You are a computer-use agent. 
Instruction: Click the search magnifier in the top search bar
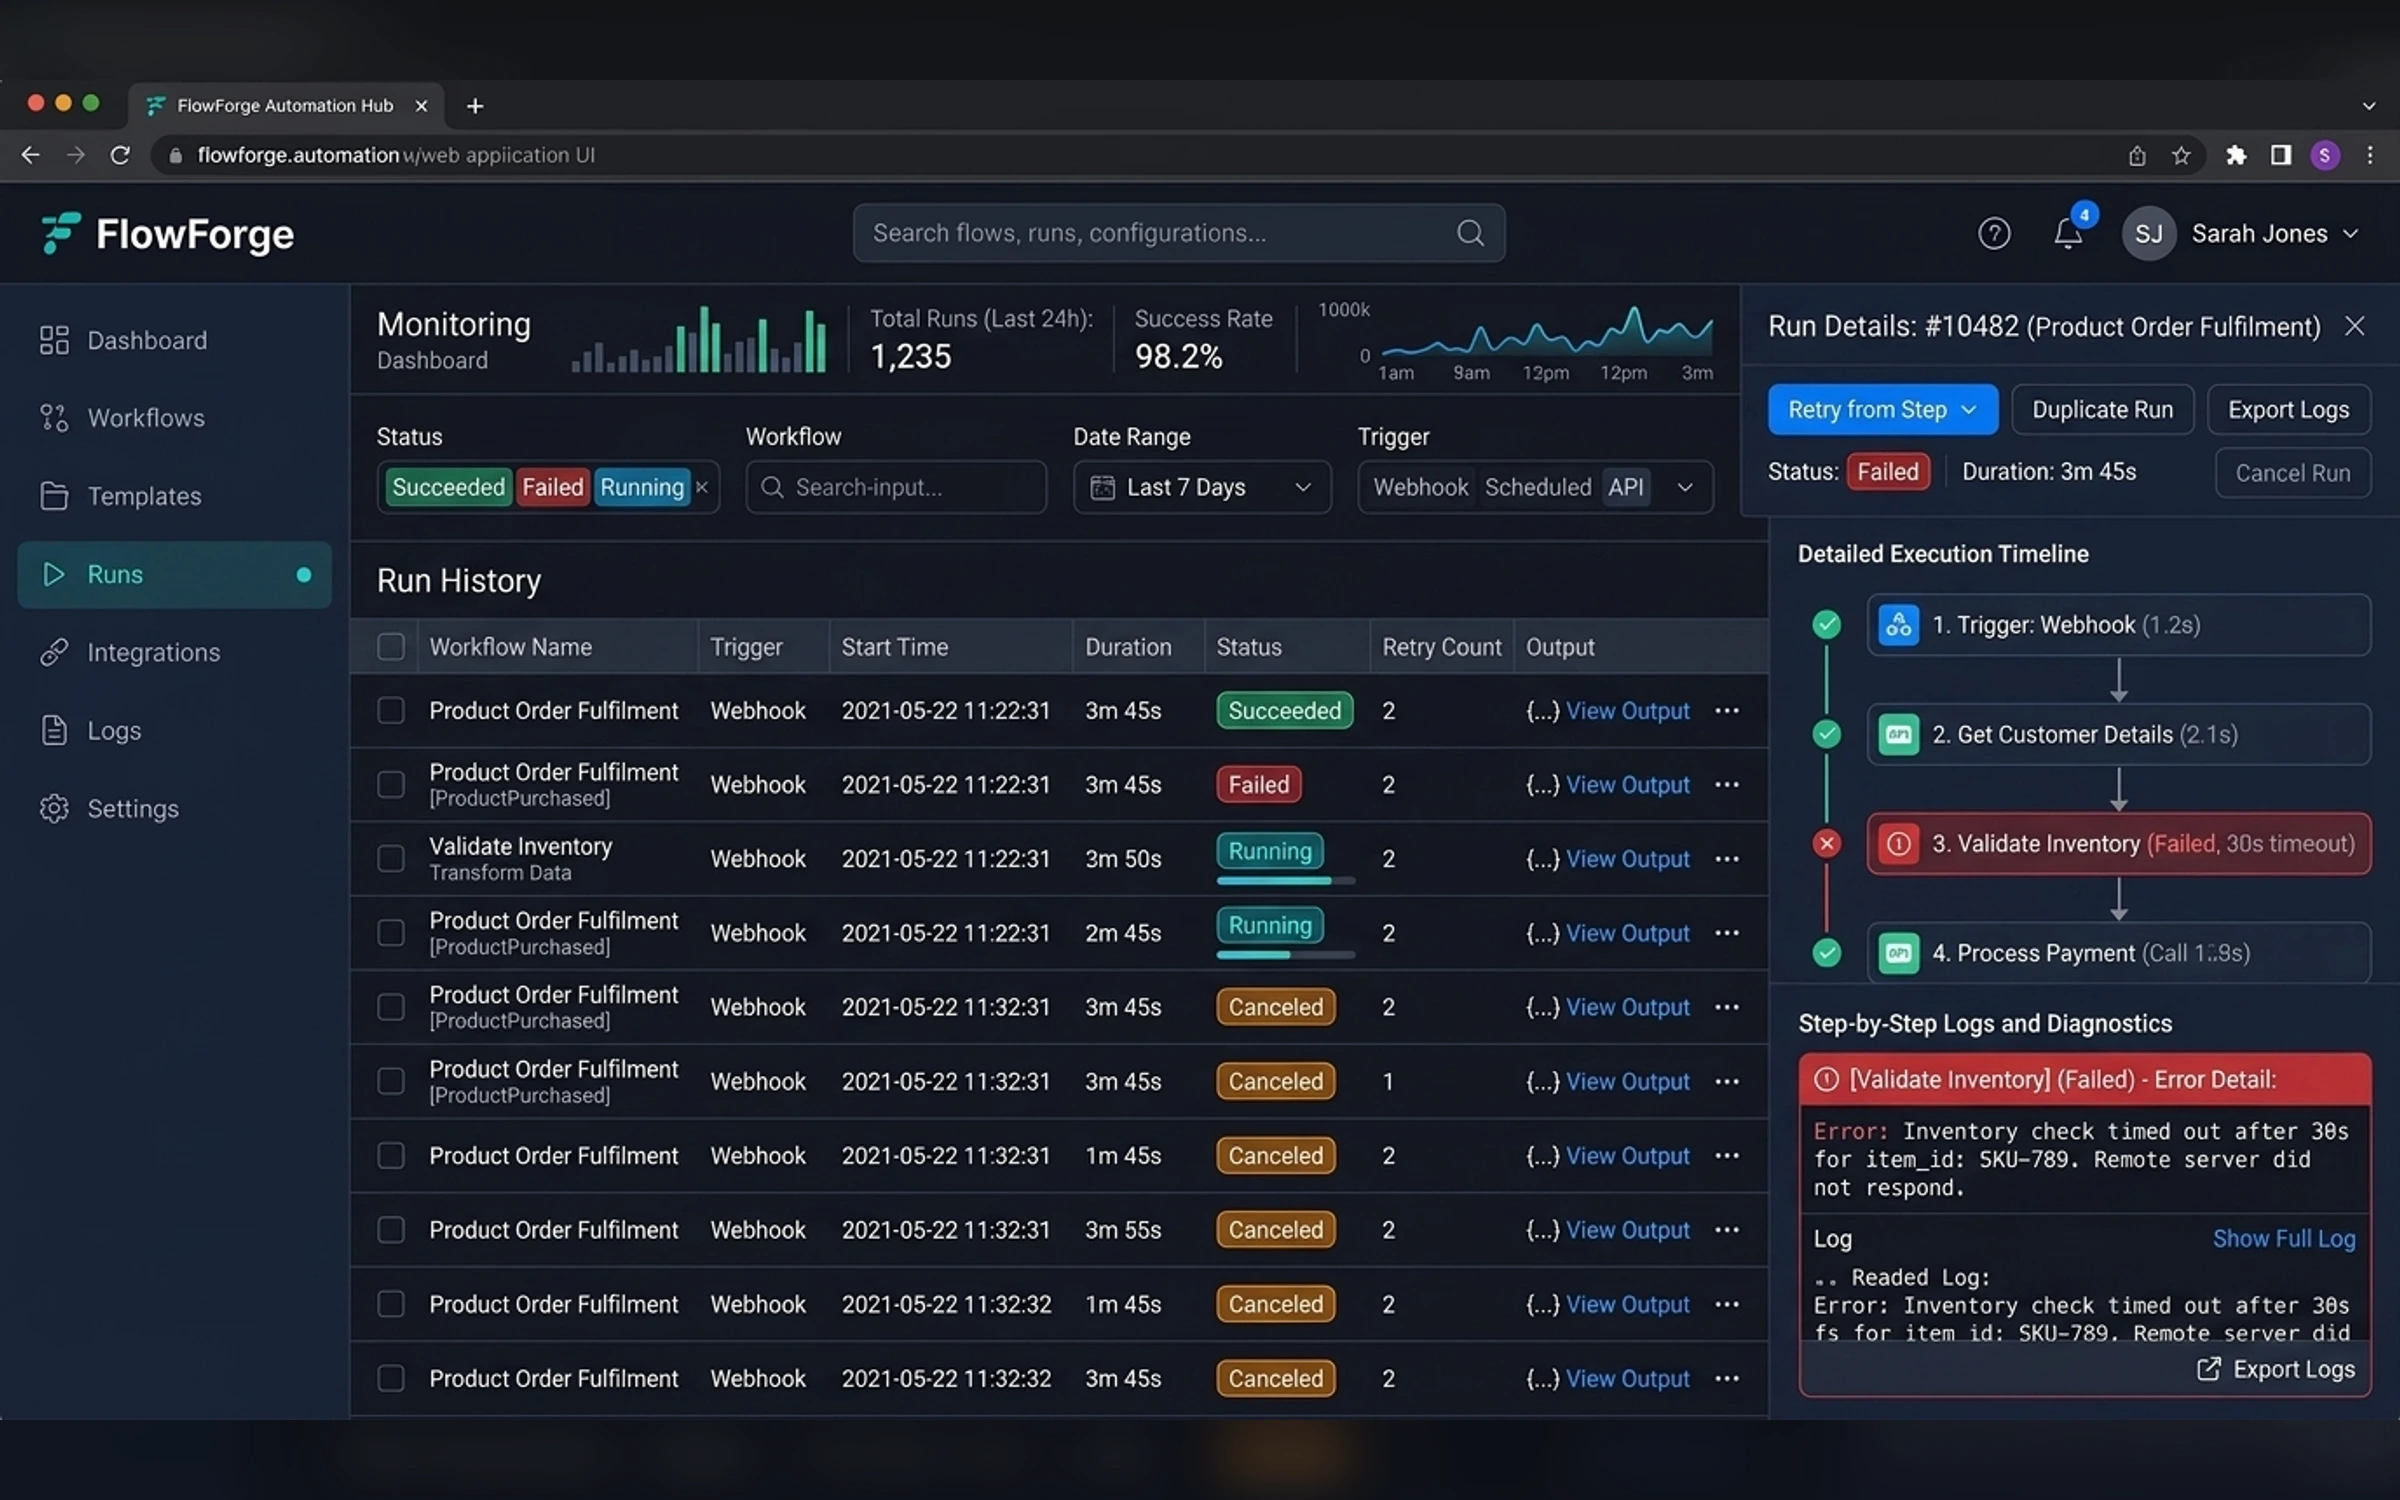point(1470,233)
